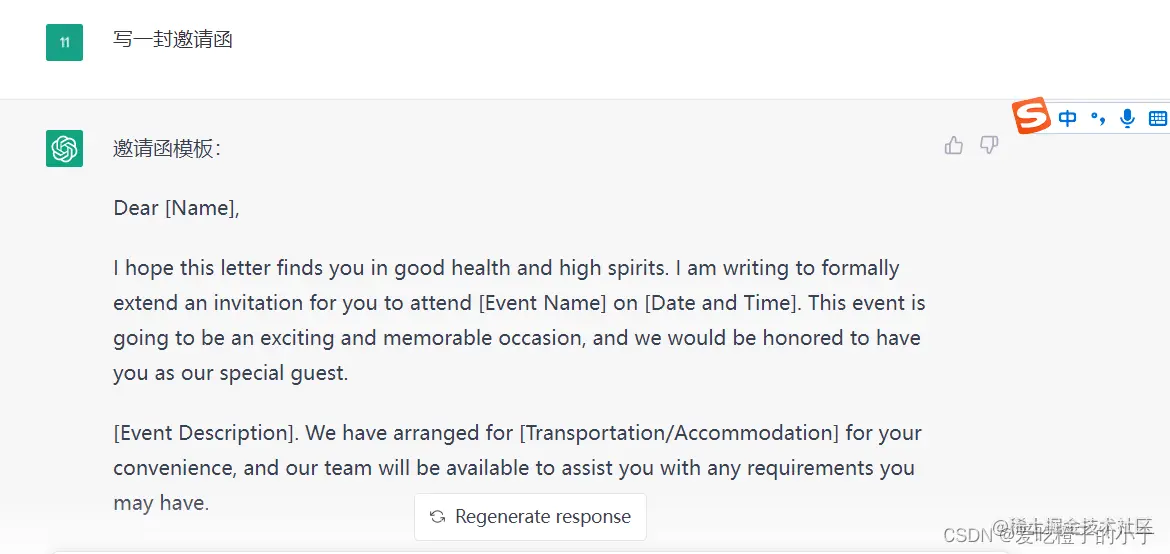
Task: Click the "Dear [Name]," line
Action: (x=176, y=208)
